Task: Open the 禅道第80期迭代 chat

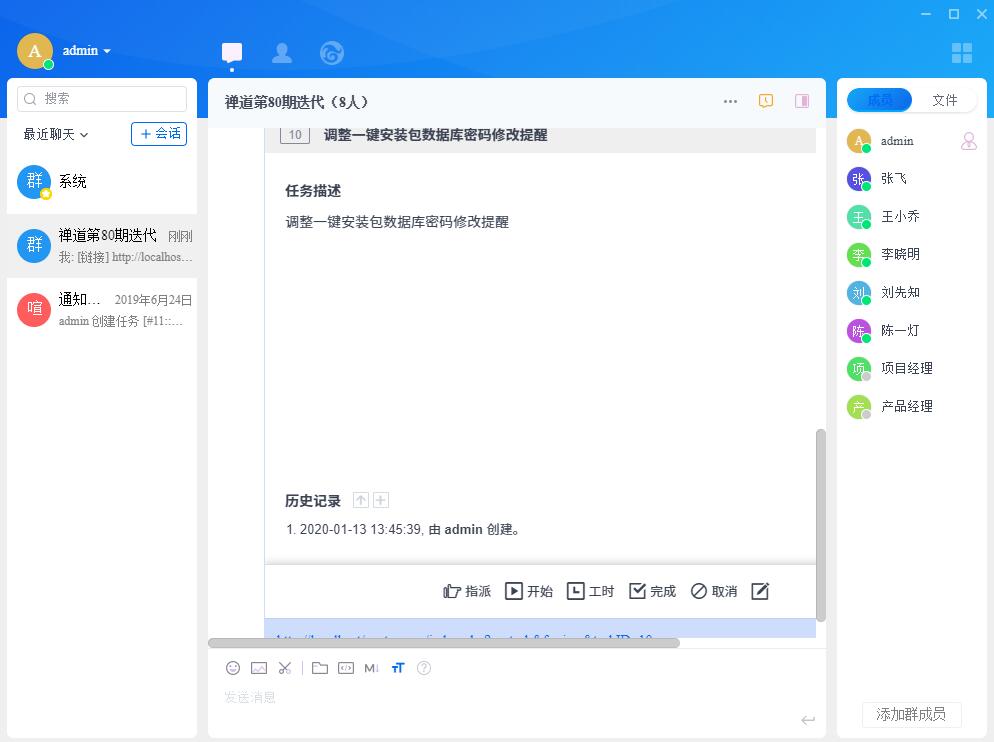Action: click(x=102, y=245)
